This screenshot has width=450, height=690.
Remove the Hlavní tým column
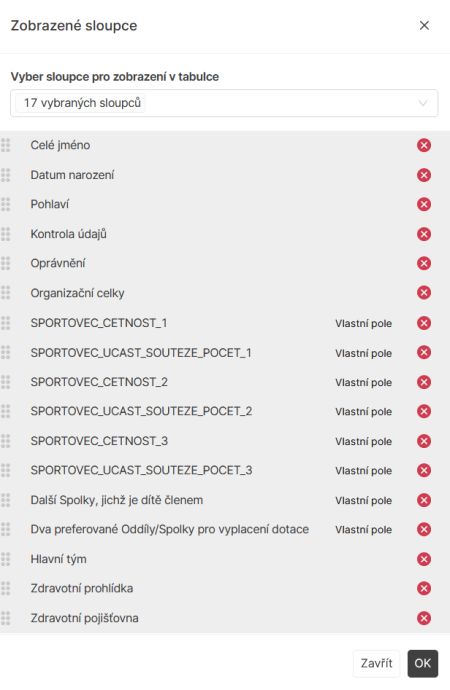click(x=424, y=559)
